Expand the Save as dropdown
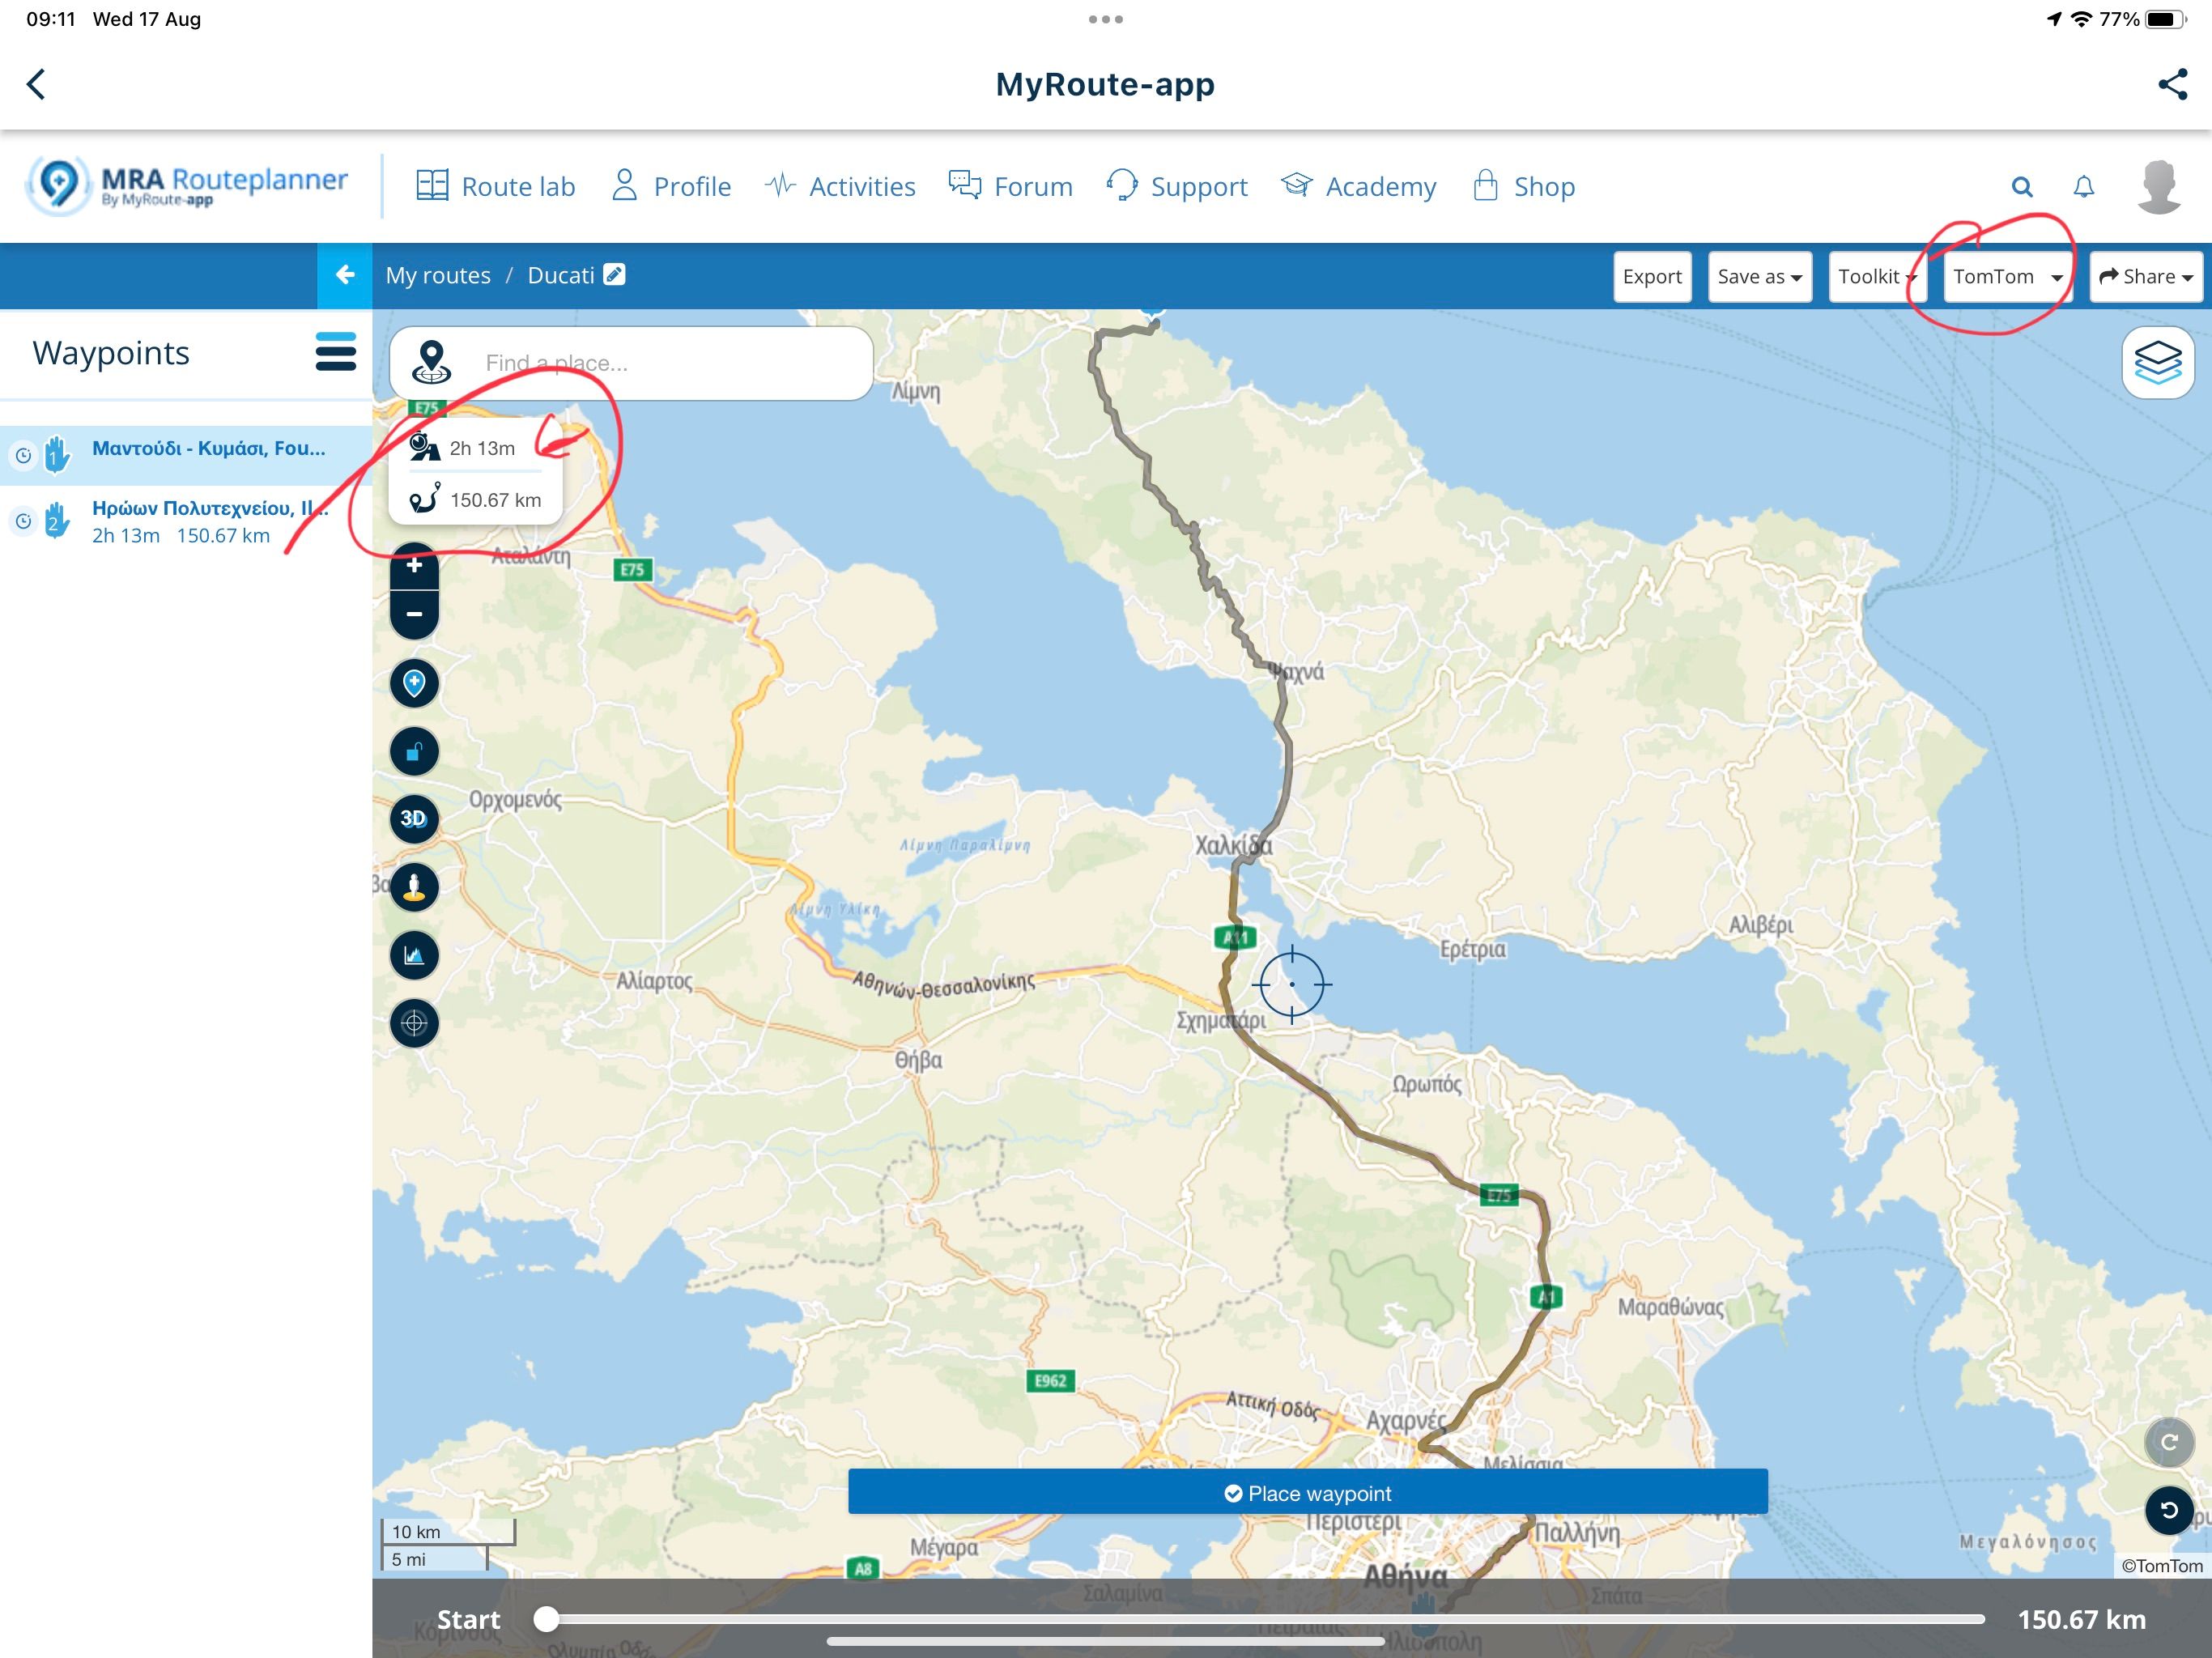 1759,277
